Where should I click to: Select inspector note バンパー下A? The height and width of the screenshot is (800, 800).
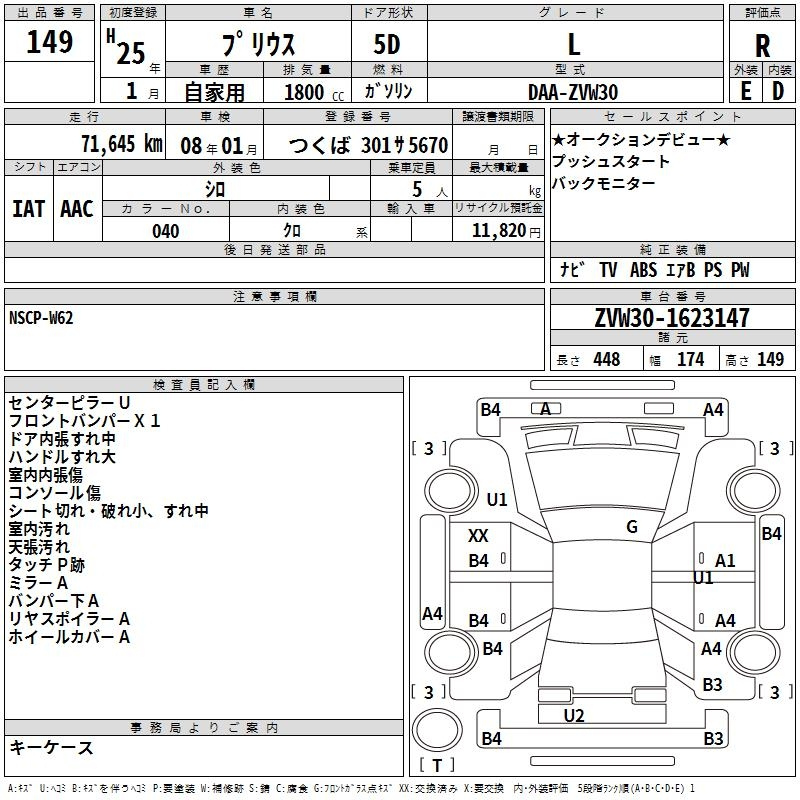coord(54,601)
